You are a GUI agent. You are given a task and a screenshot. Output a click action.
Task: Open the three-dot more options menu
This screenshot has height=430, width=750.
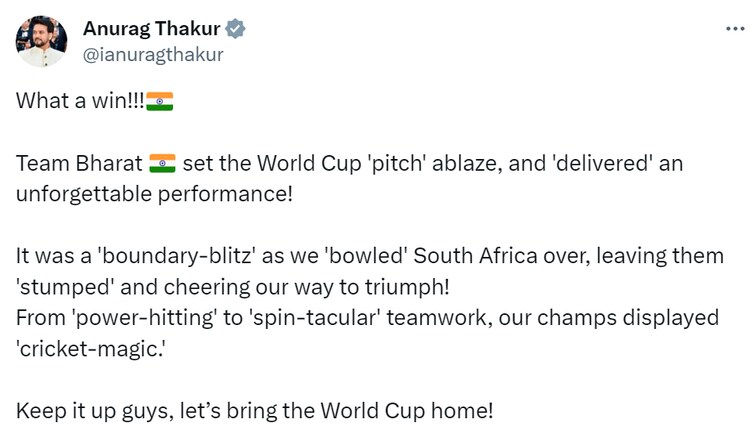click(734, 28)
